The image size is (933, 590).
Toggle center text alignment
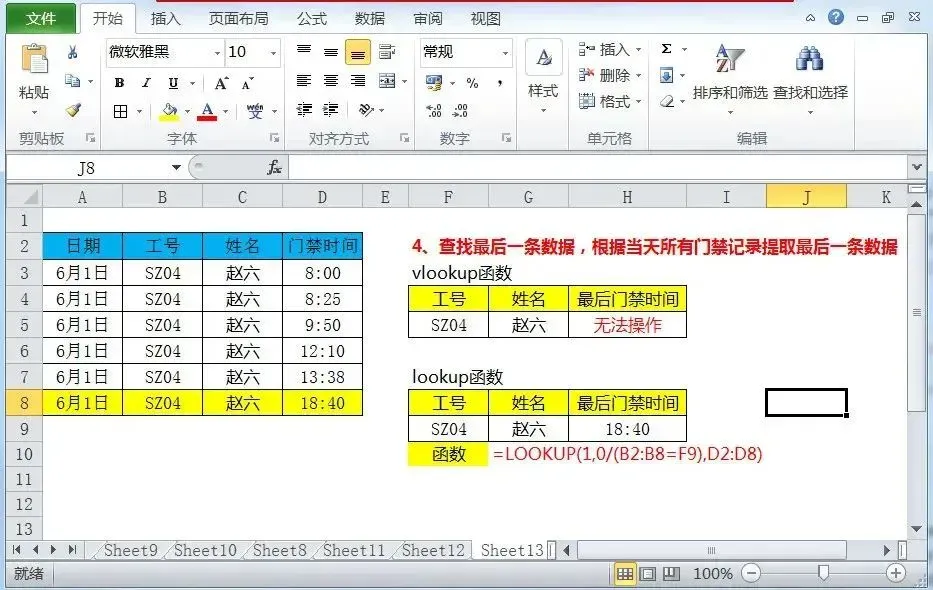click(x=331, y=81)
